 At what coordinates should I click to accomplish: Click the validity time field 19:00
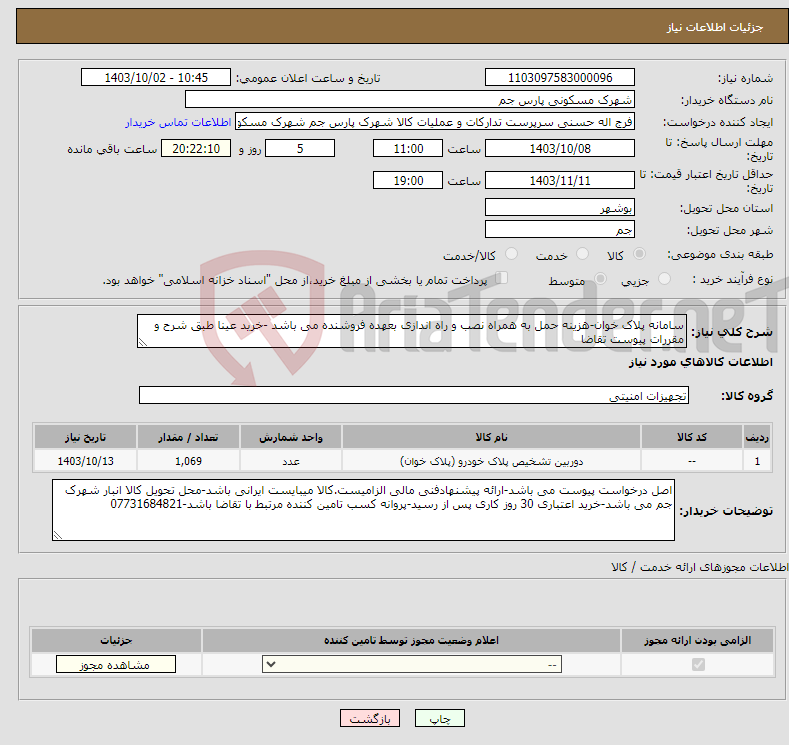point(408,180)
